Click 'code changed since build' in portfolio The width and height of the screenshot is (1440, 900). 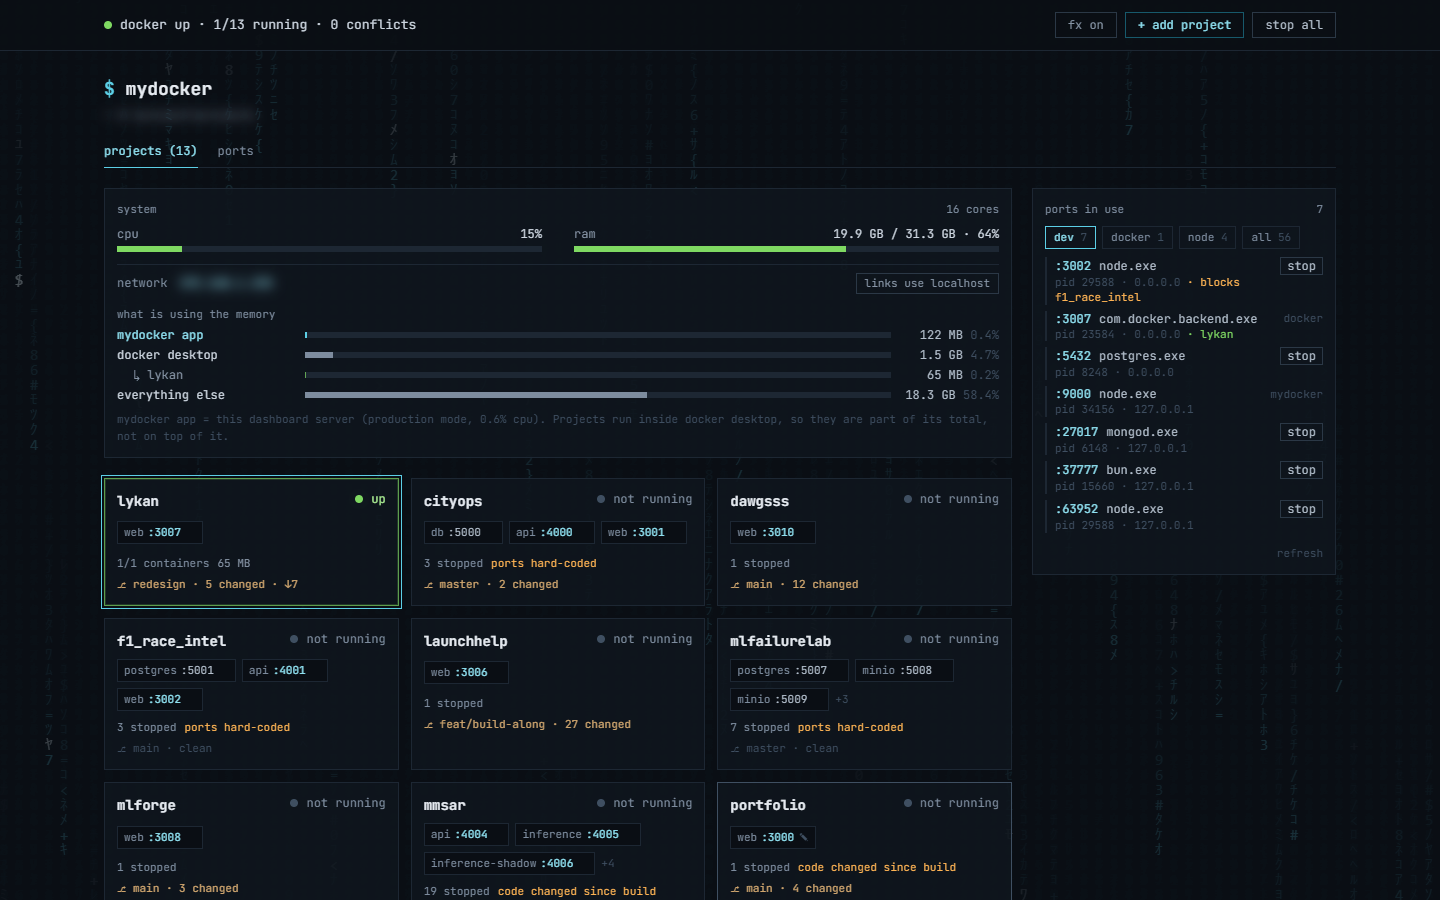point(876,868)
